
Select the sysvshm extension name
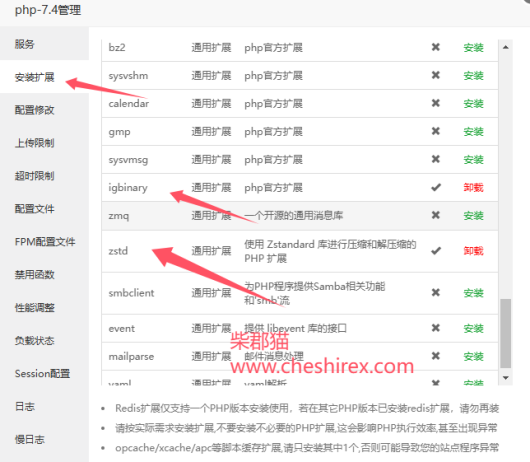point(128,76)
